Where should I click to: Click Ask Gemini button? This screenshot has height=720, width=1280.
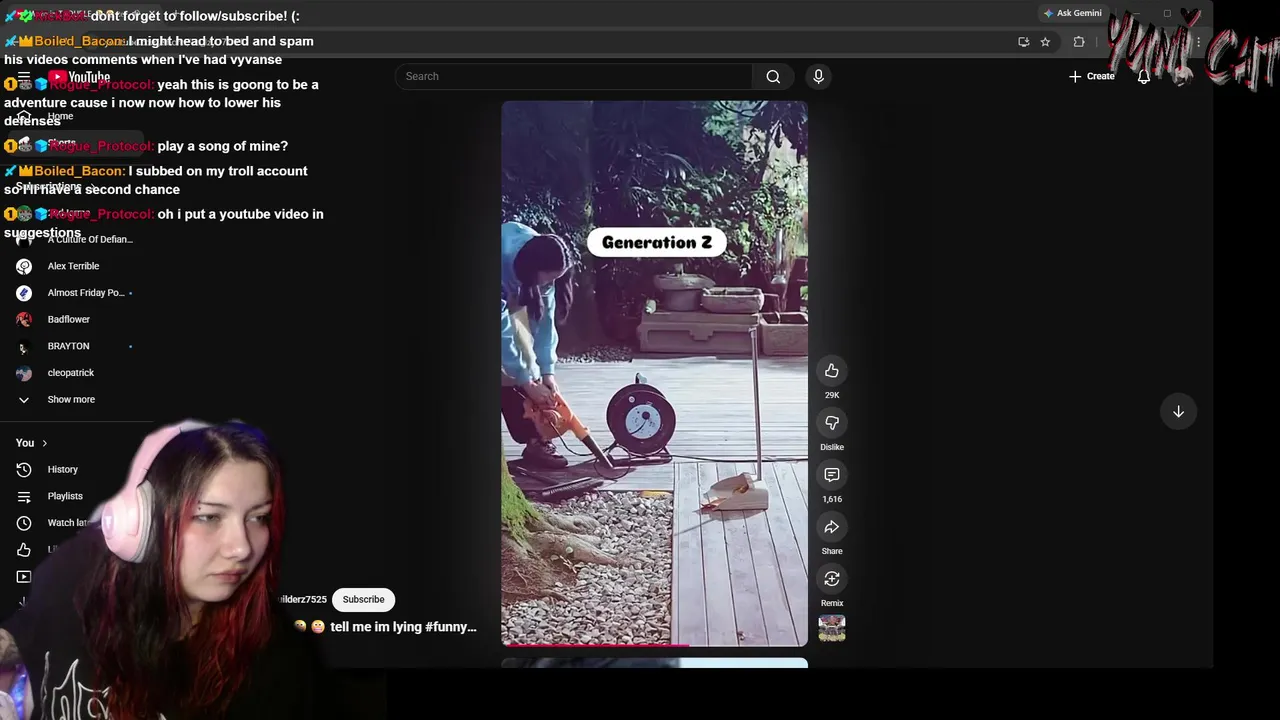click(x=1072, y=13)
